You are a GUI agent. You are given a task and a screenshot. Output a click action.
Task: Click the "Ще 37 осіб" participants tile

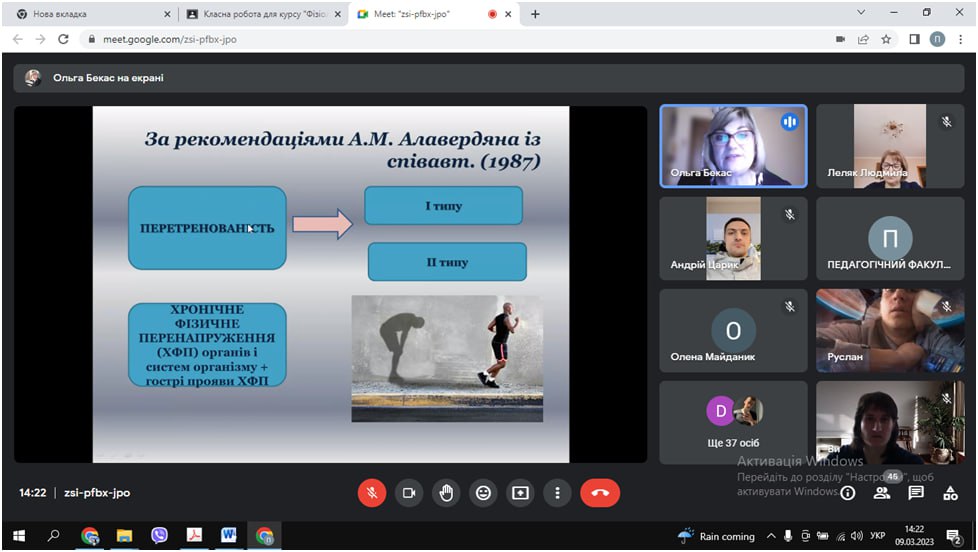point(733,420)
